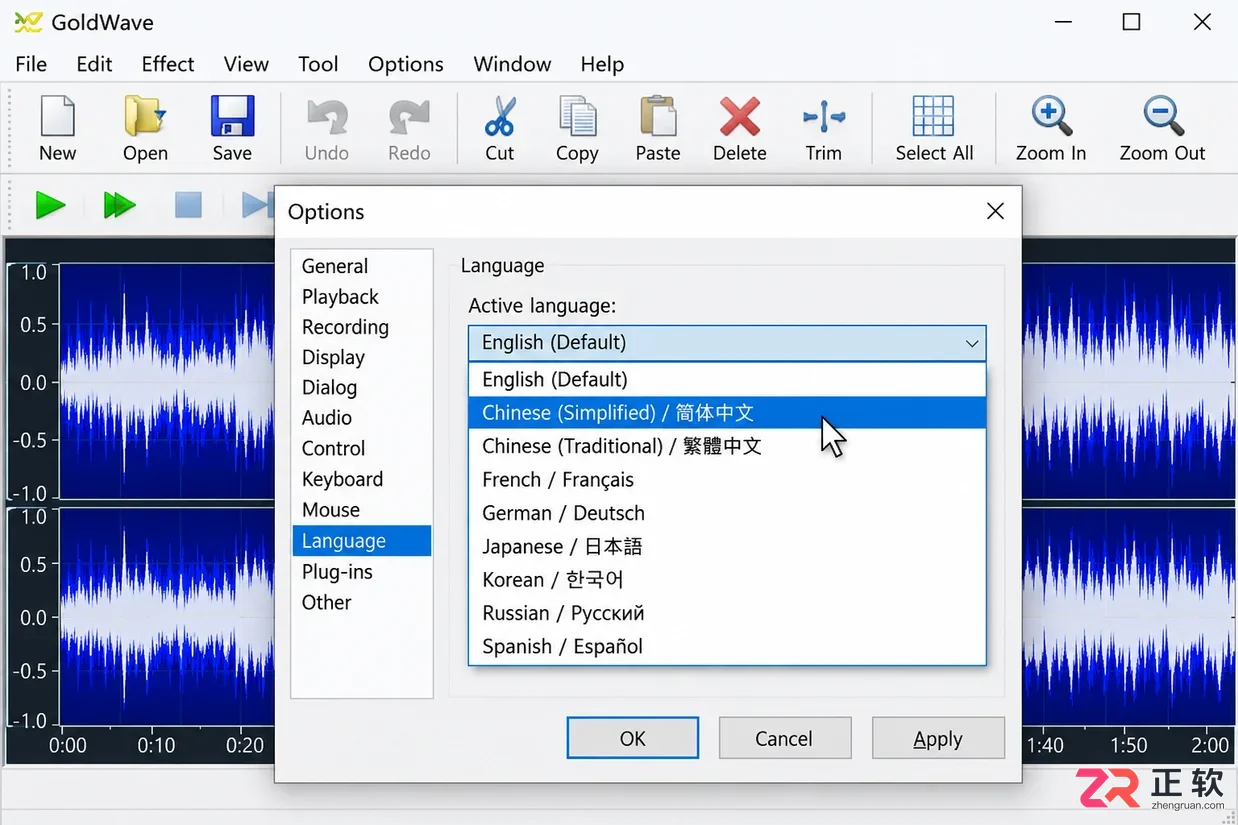Image resolution: width=1238 pixels, height=825 pixels.
Task: Pick Russian from the language list
Action: coord(727,613)
